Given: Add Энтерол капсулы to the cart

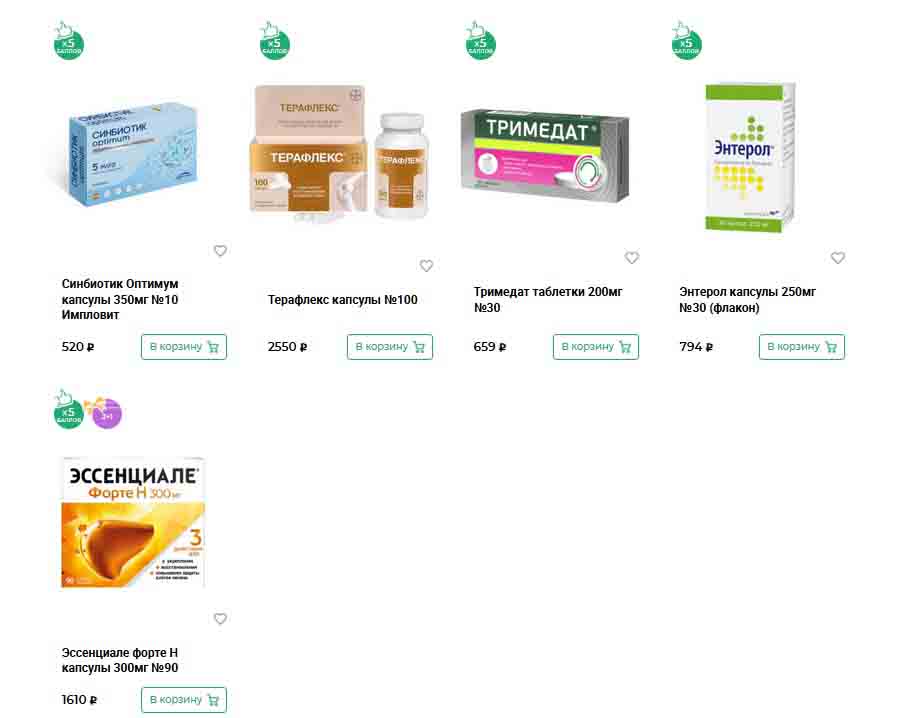Looking at the screenshot, I should [802, 347].
